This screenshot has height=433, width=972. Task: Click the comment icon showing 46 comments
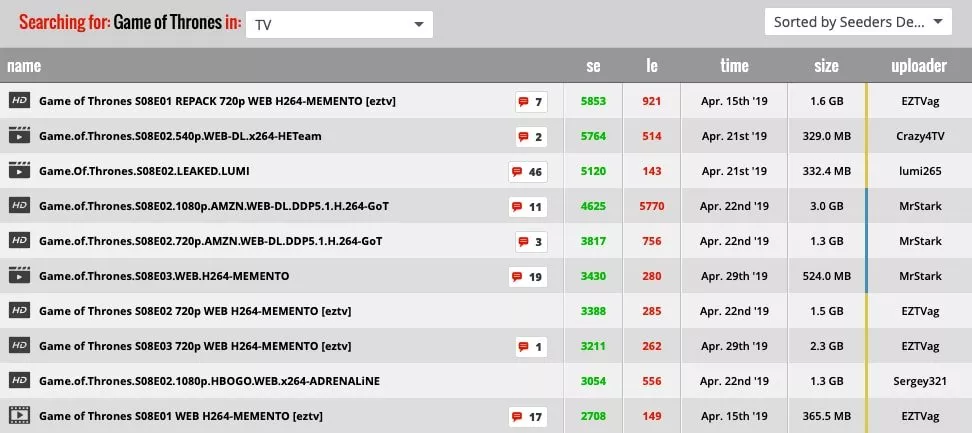pos(528,171)
